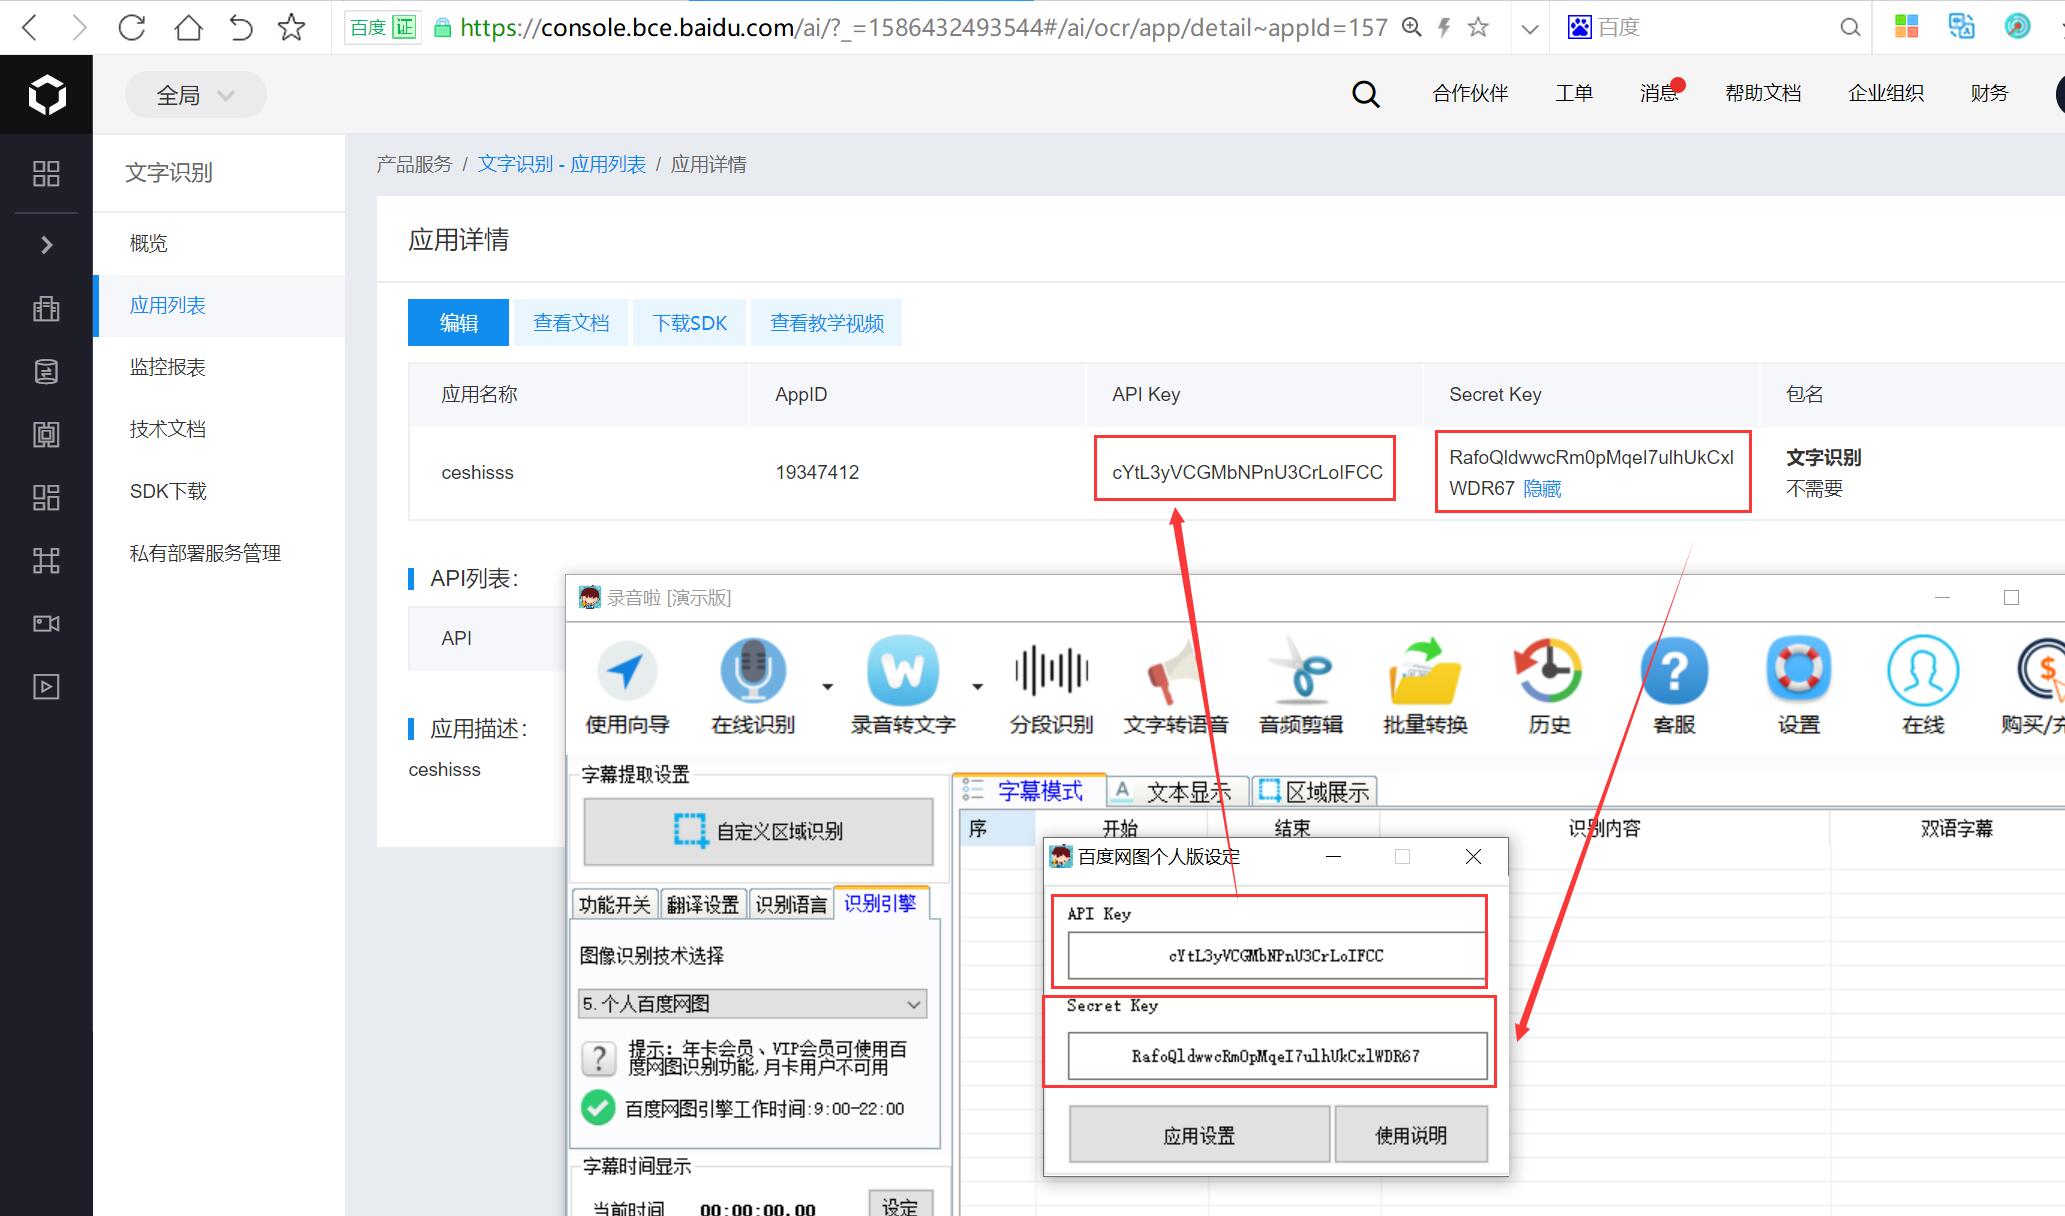Viewport: 2065px width, 1216px height.
Task: Click the sidebar video camera icon
Action: point(46,623)
